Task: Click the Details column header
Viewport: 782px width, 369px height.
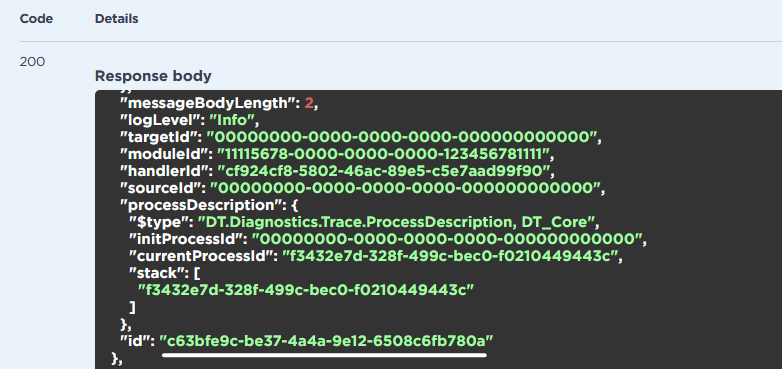Action: [x=116, y=19]
